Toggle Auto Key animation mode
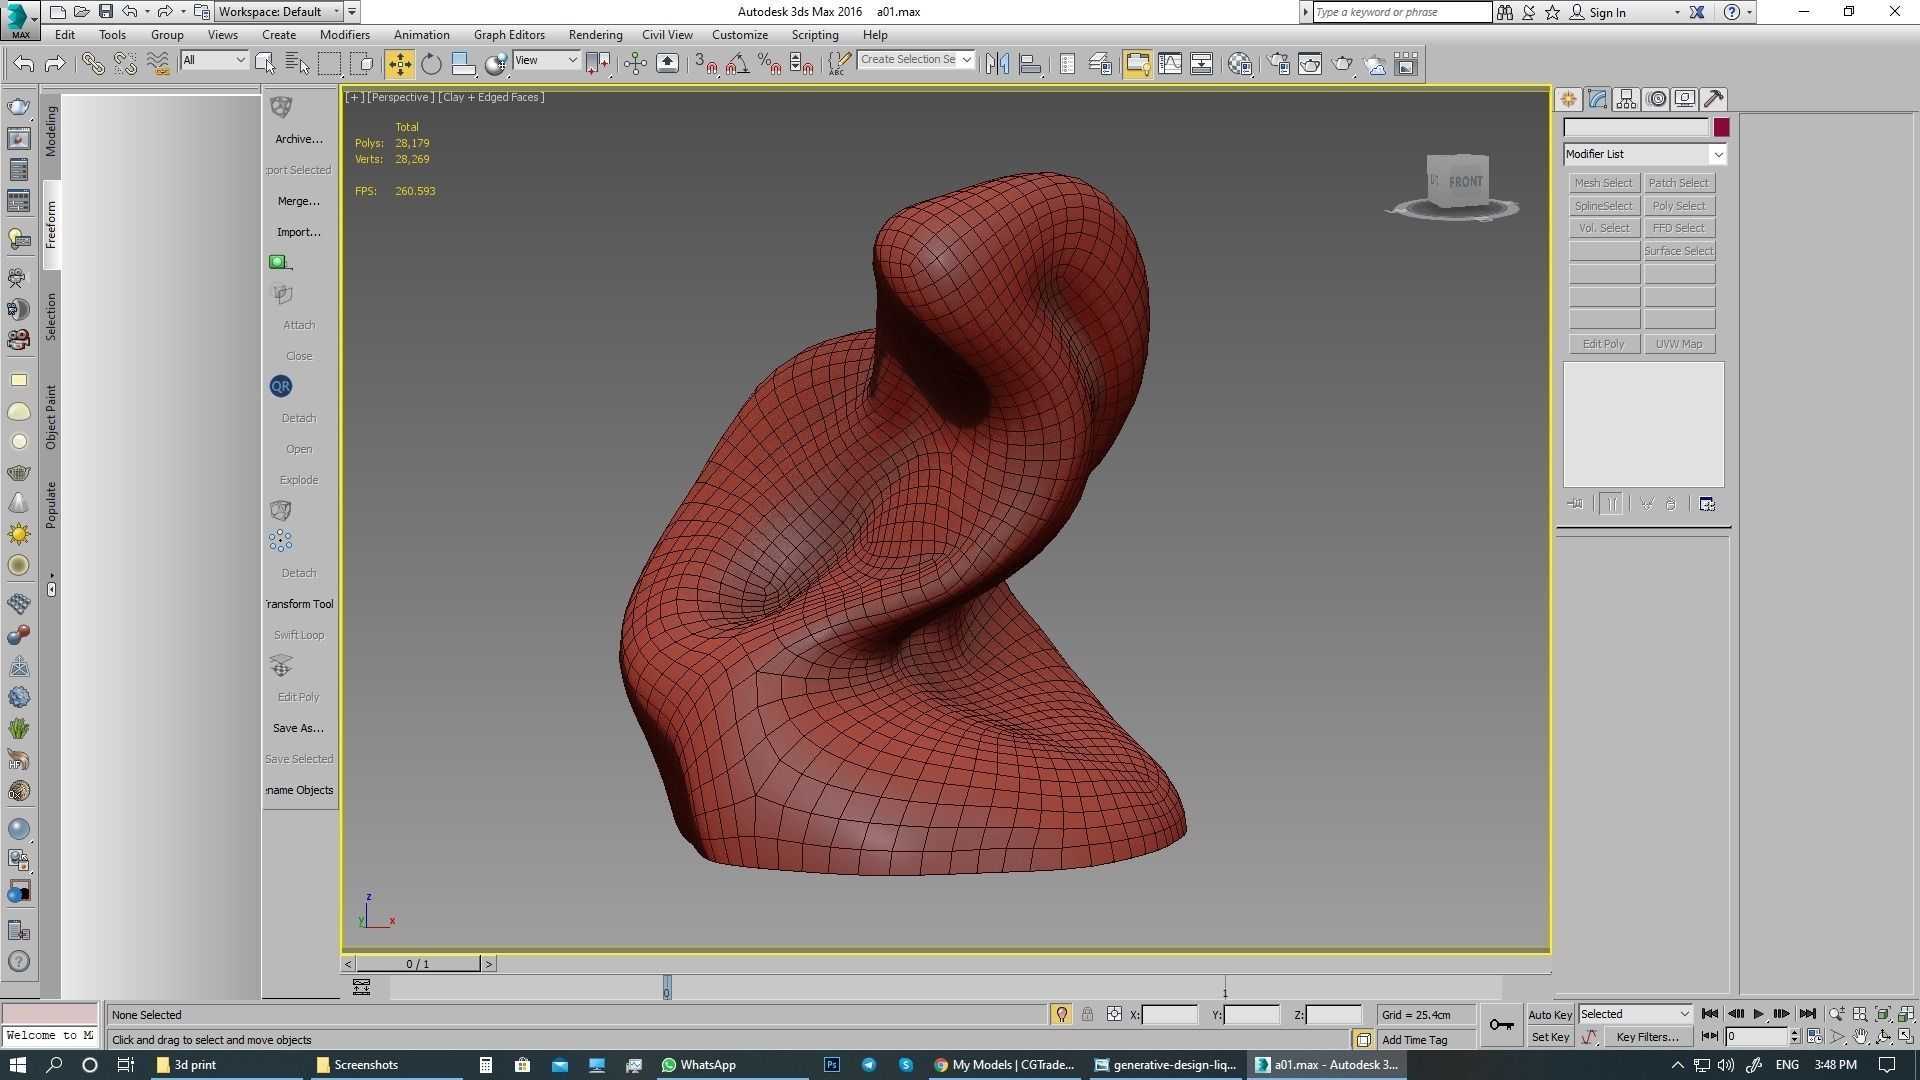Viewport: 1920px width, 1080px height. [x=1550, y=1015]
